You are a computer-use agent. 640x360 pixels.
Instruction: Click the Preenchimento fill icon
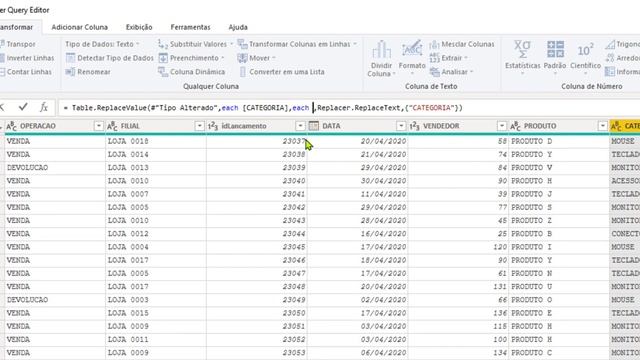pos(163,58)
